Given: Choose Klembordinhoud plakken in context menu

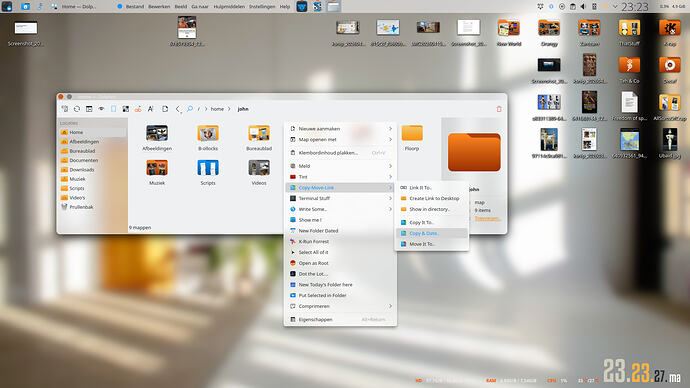Looking at the screenshot, I should point(340,153).
